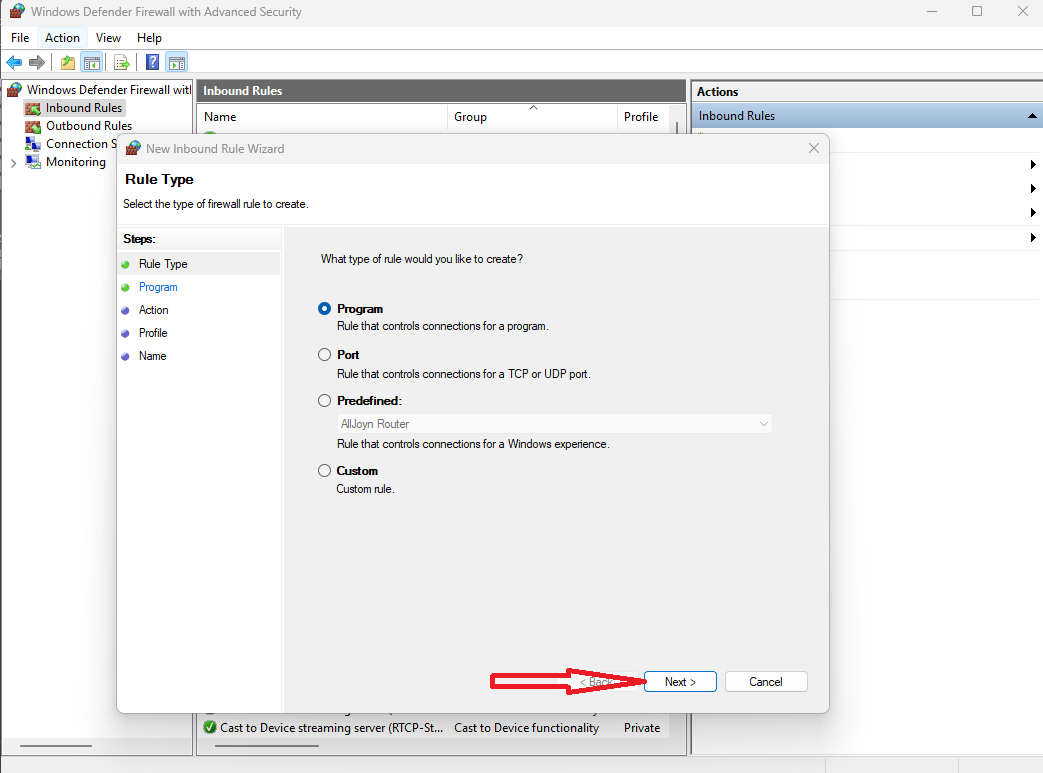Open the View menu
The image size is (1043, 773).
108,38
